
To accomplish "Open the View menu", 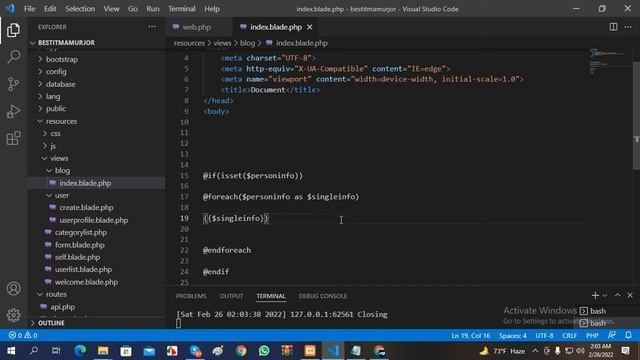I will click(111, 9).
